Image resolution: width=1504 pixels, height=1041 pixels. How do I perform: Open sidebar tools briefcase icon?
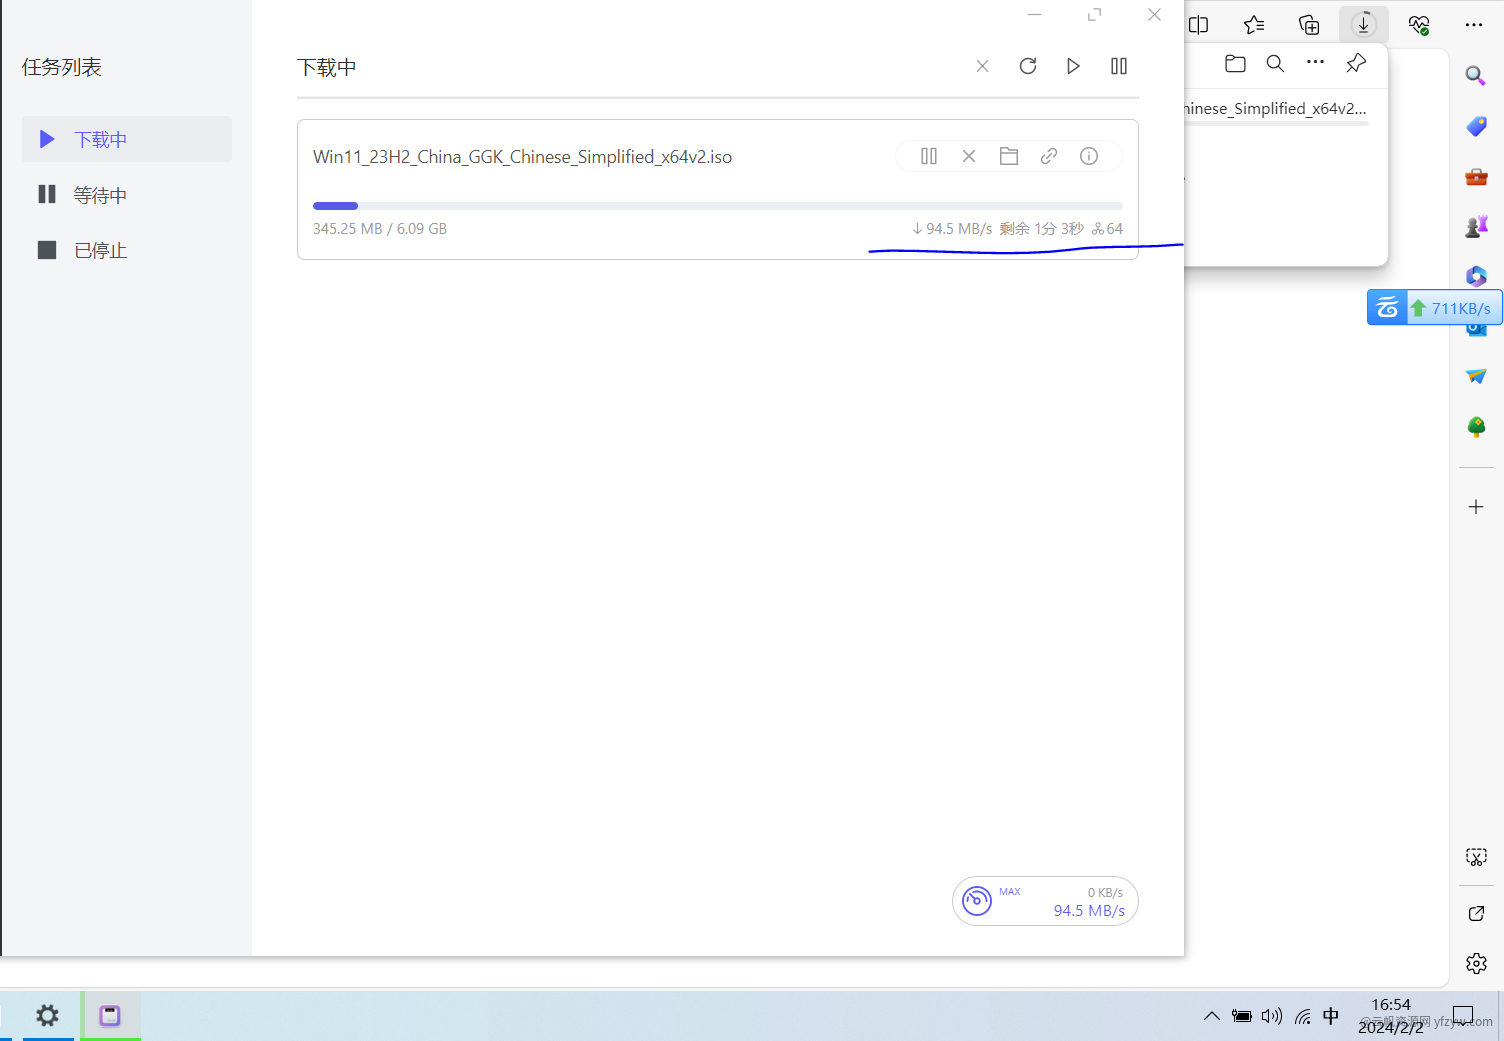pyautogui.click(x=1476, y=177)
